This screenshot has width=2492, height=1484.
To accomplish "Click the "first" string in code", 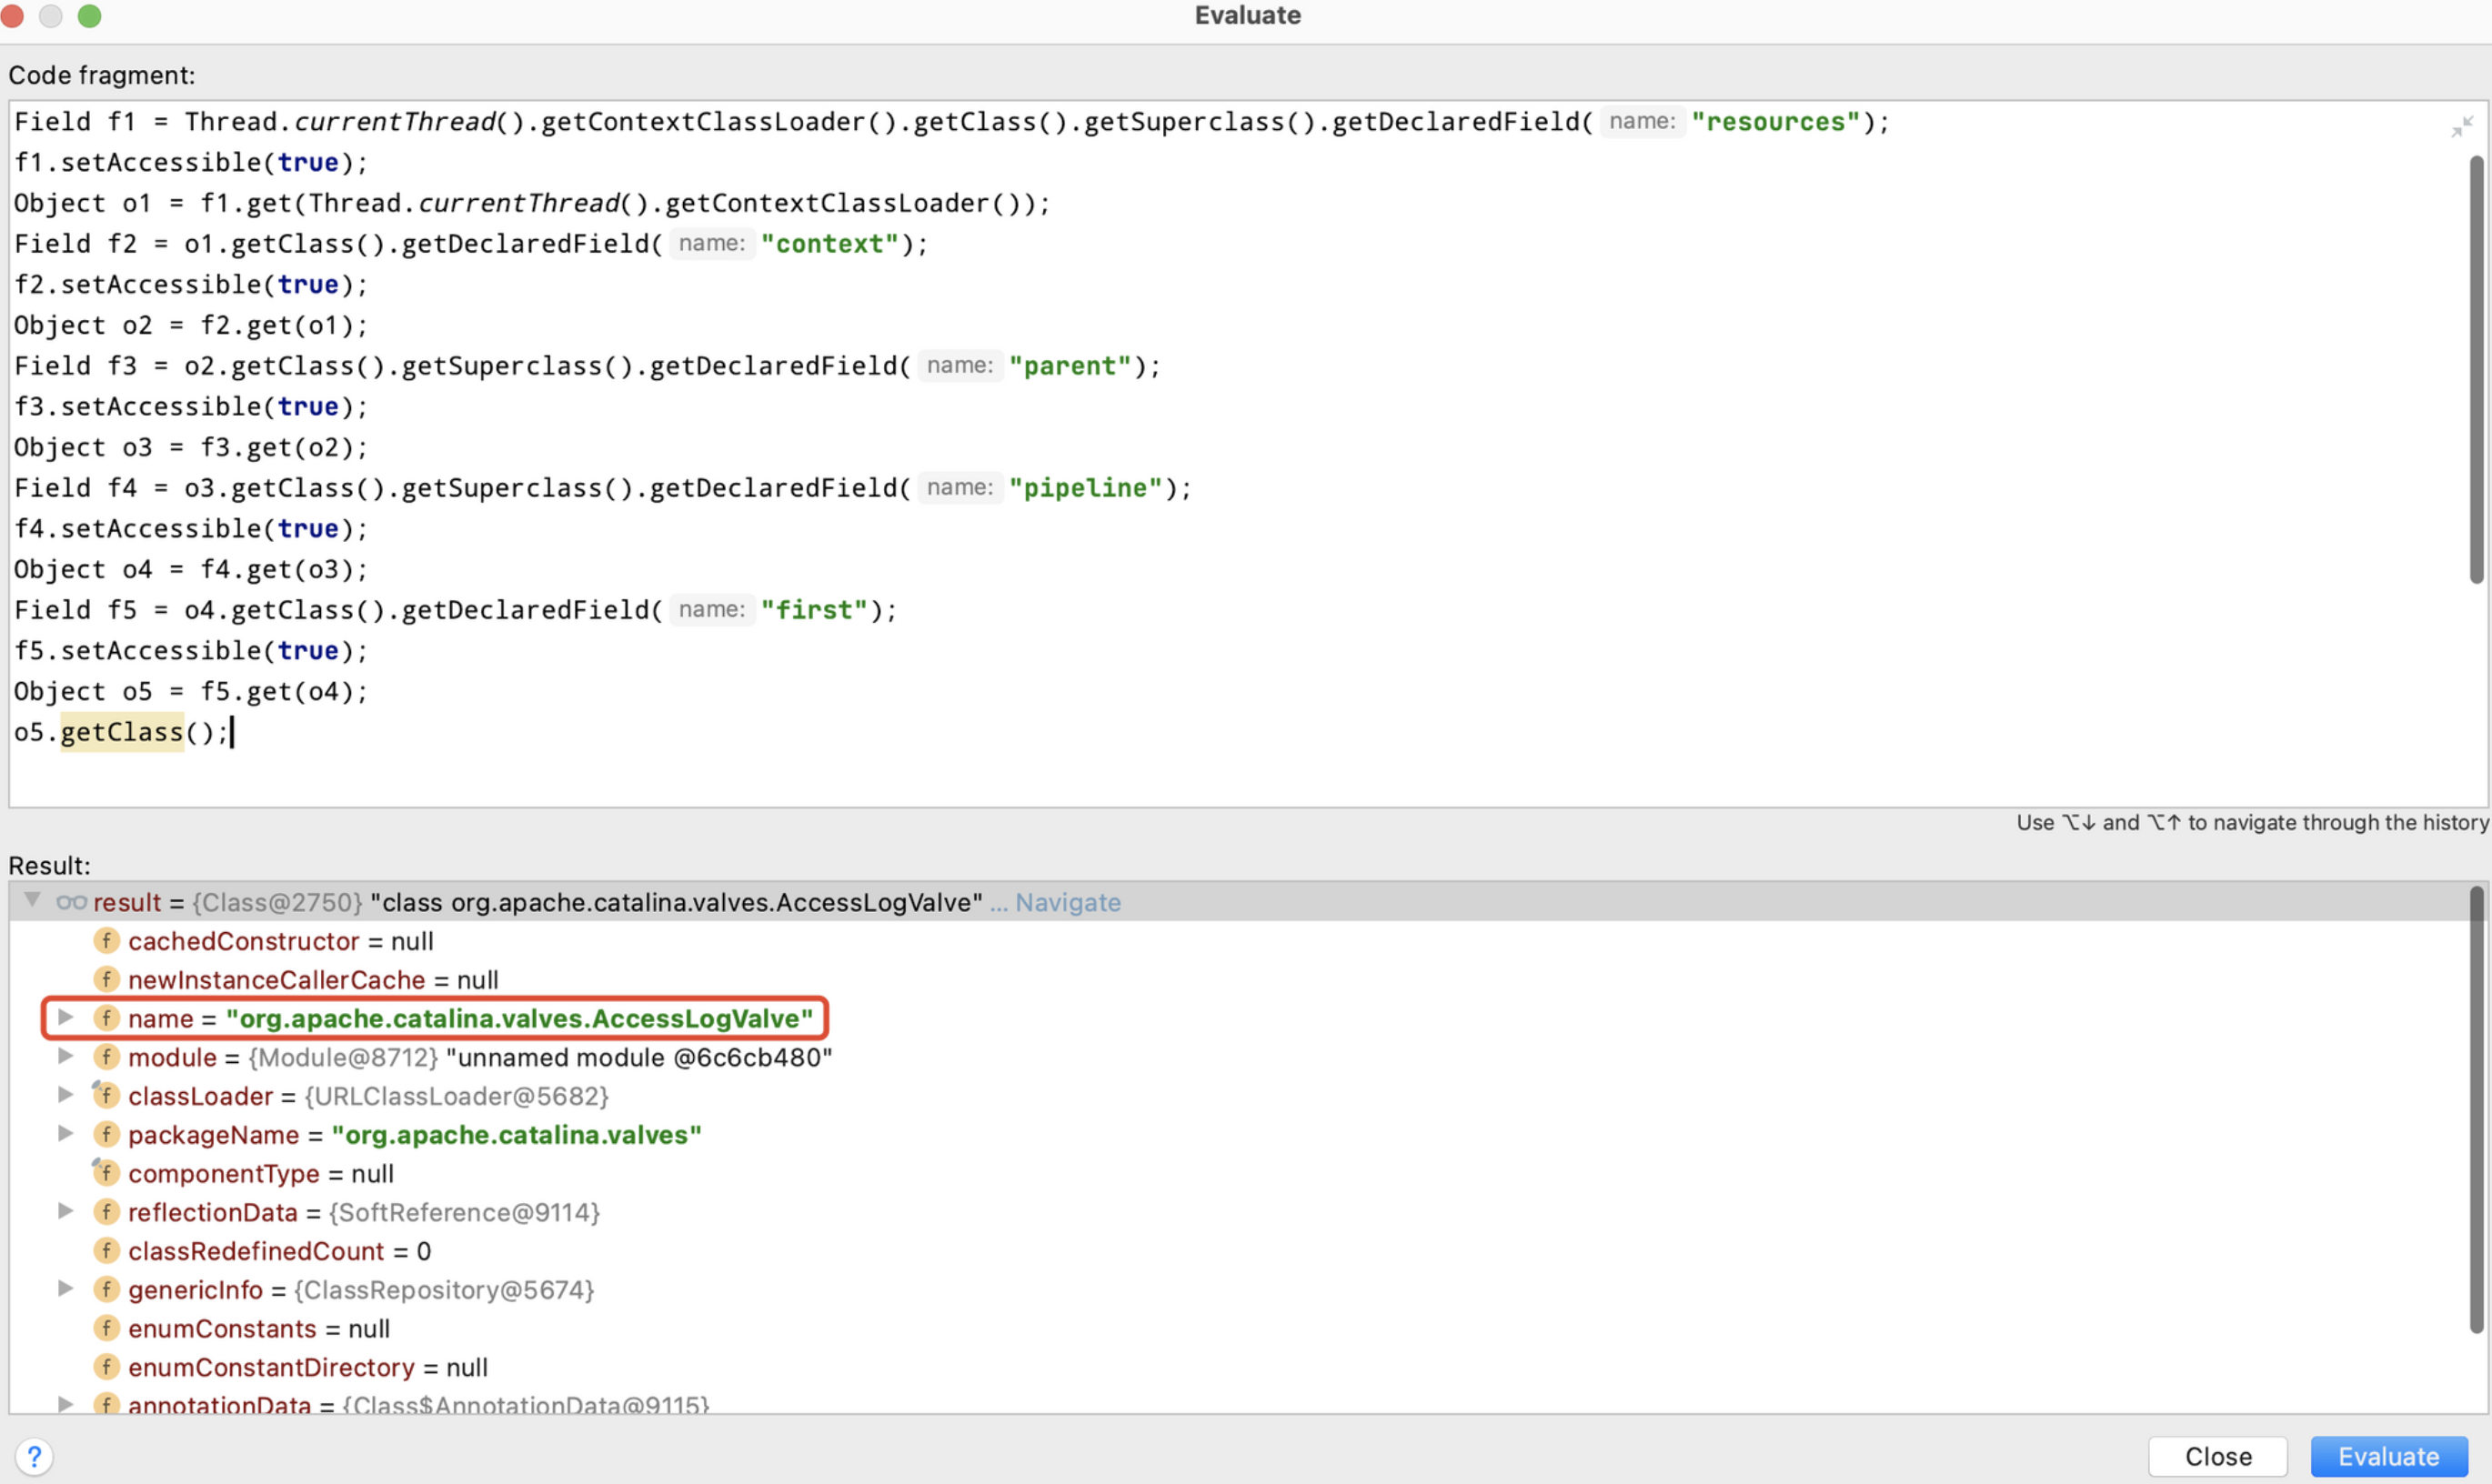I will point(815,610).
